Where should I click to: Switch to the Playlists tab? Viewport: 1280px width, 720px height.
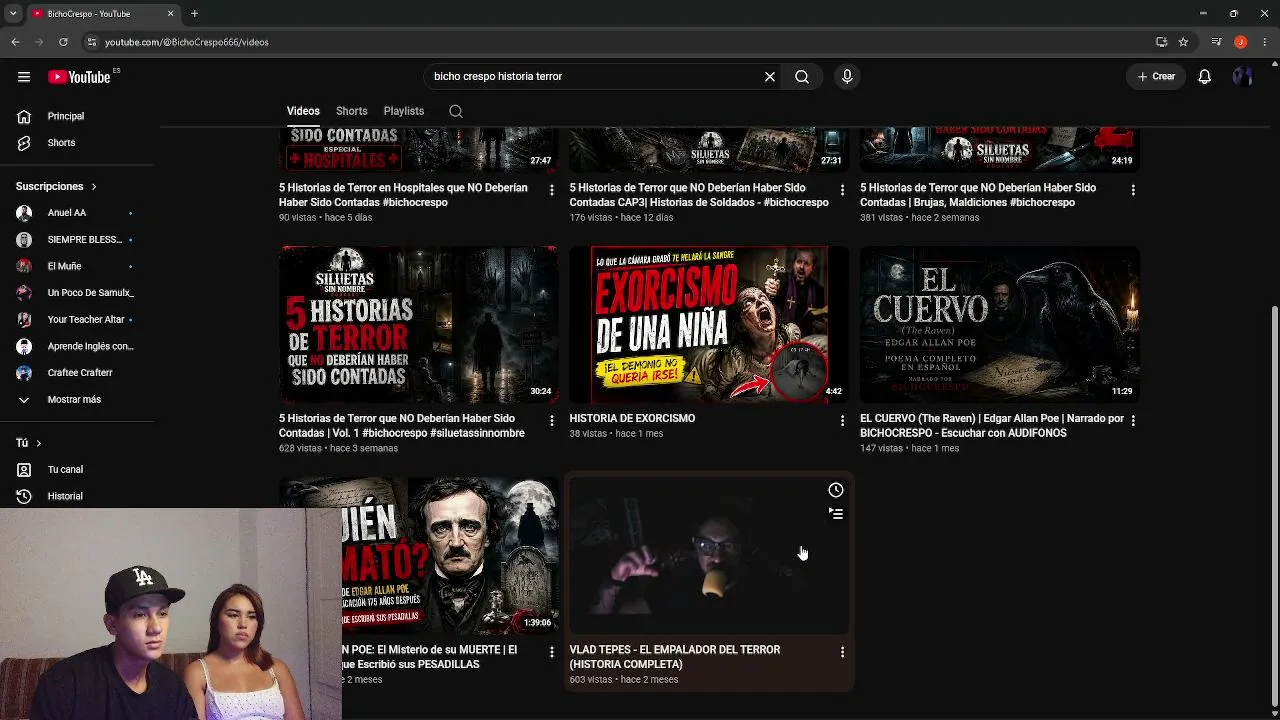click(404, 111)
